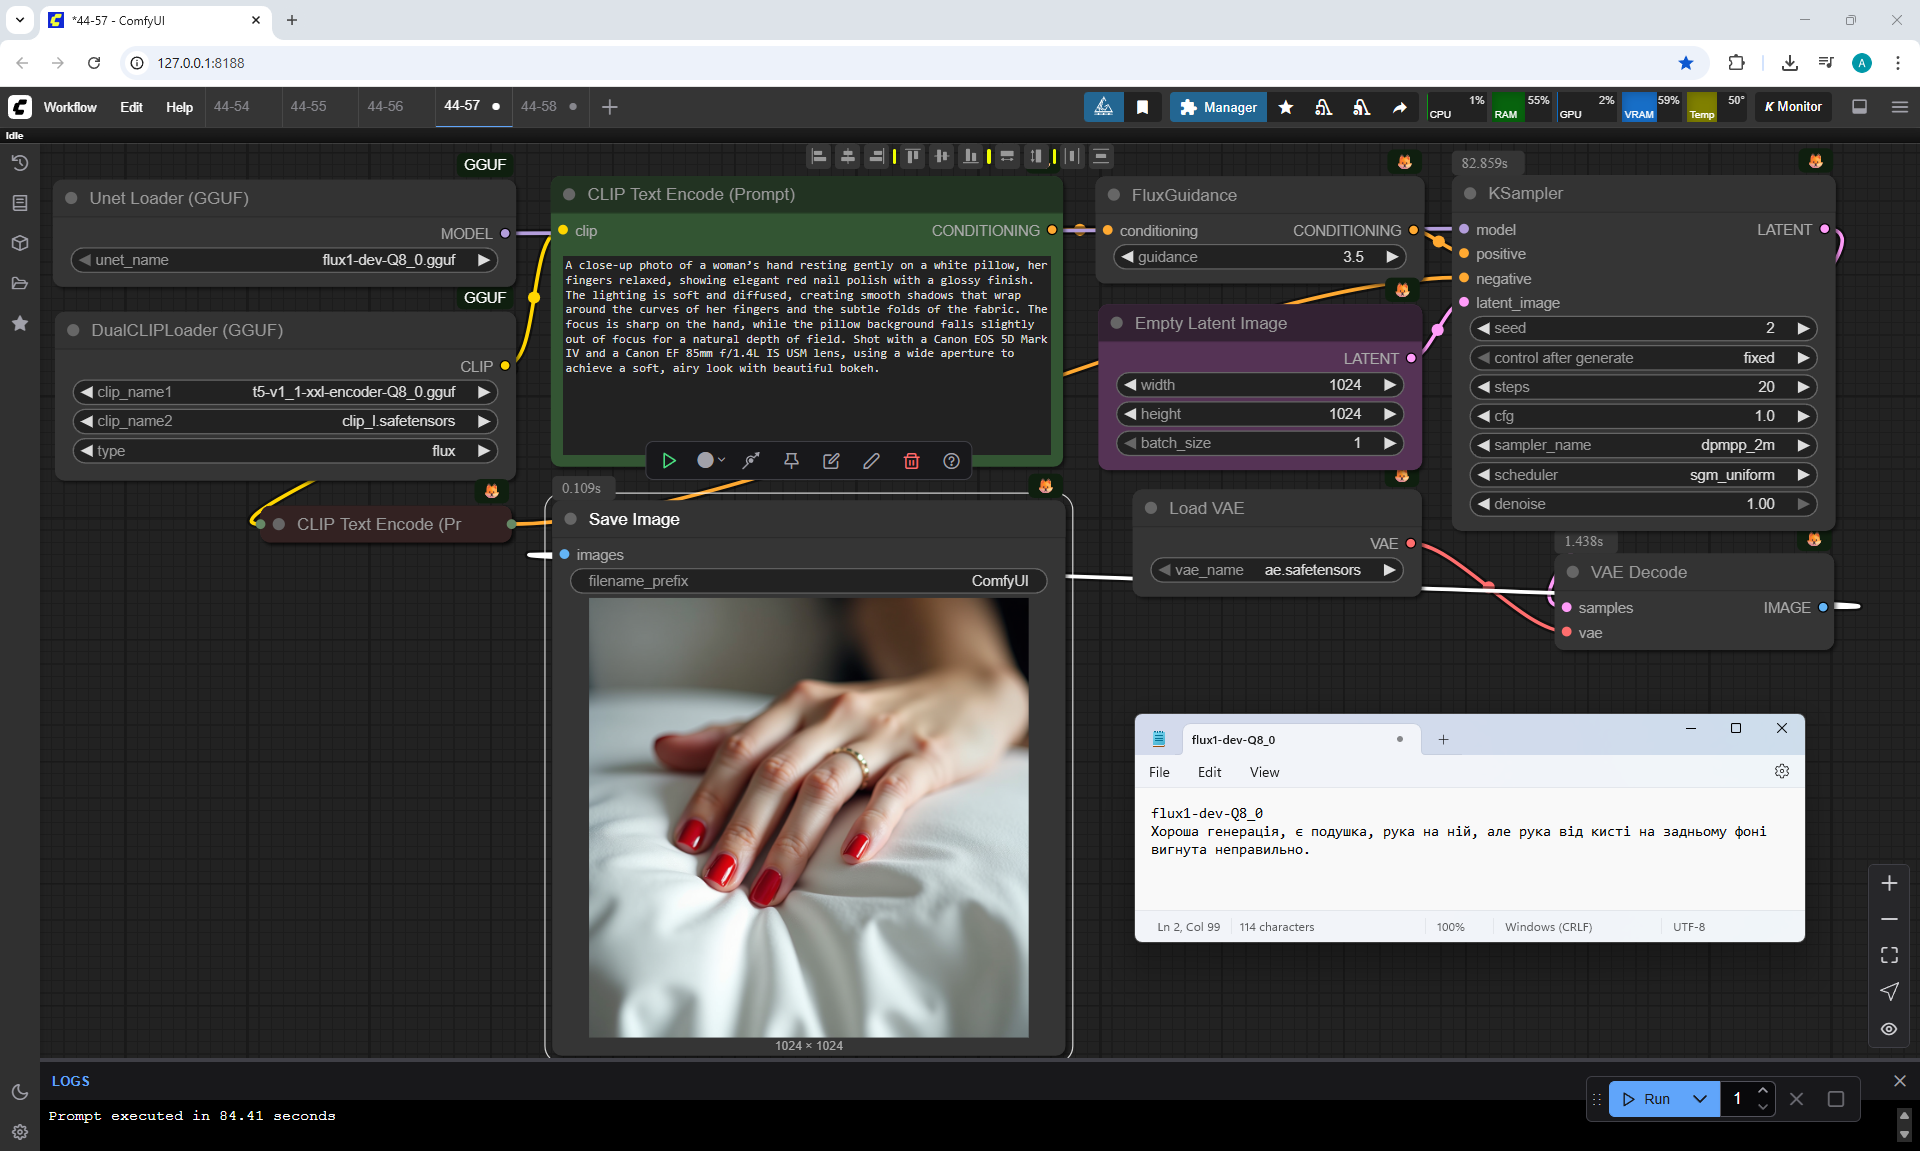Collapse the KSampler node via its title dot
Image resolution: width=1920 pixels, height=1151 pixels.
tap(1470, 194)
